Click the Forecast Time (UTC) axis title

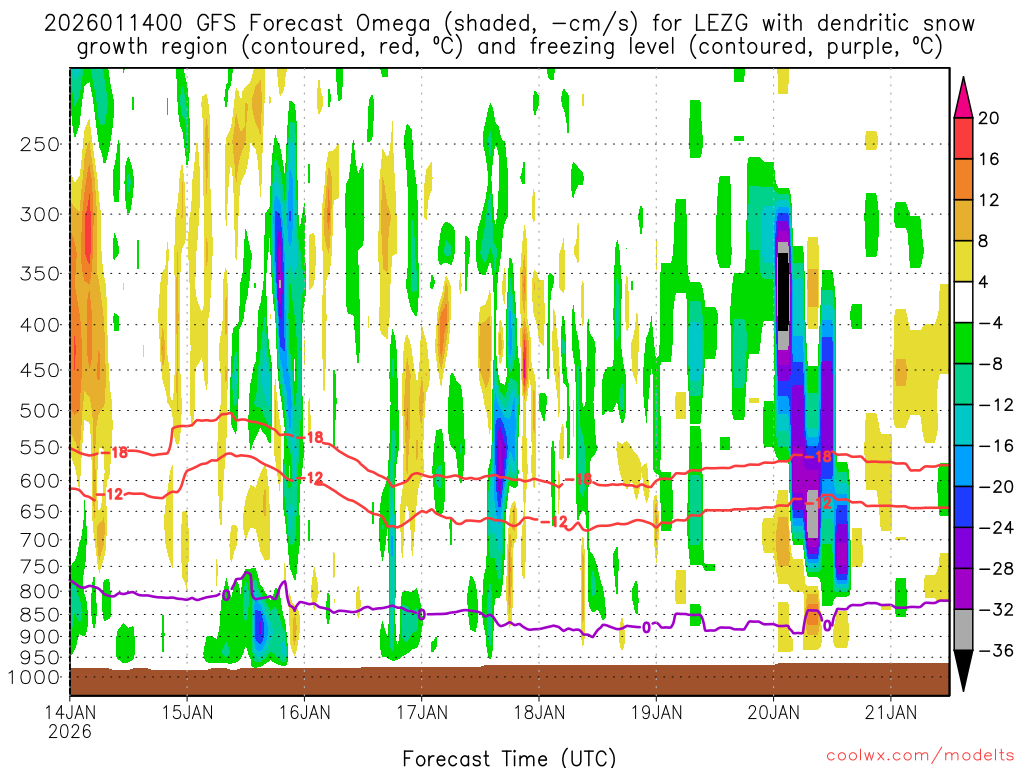click(x=509, y=757)
